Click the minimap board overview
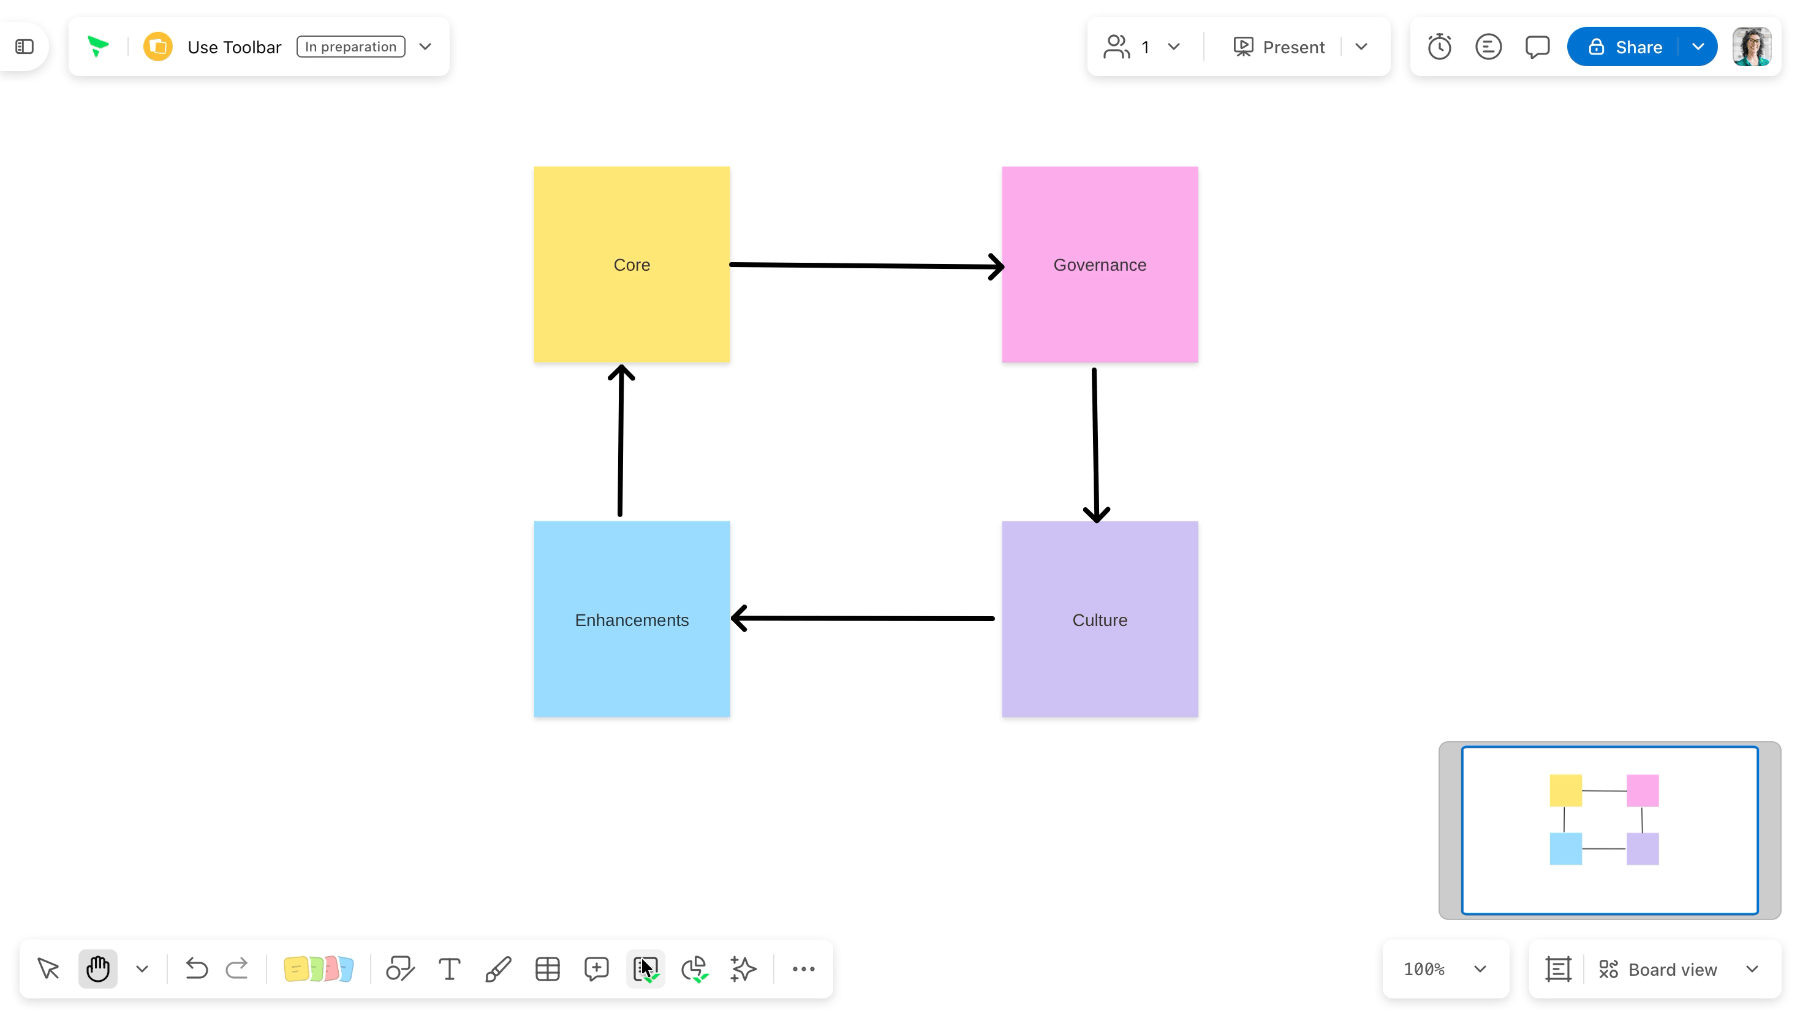The width and height of the screenshot is (1800, 1018). tap(1610, 830)
